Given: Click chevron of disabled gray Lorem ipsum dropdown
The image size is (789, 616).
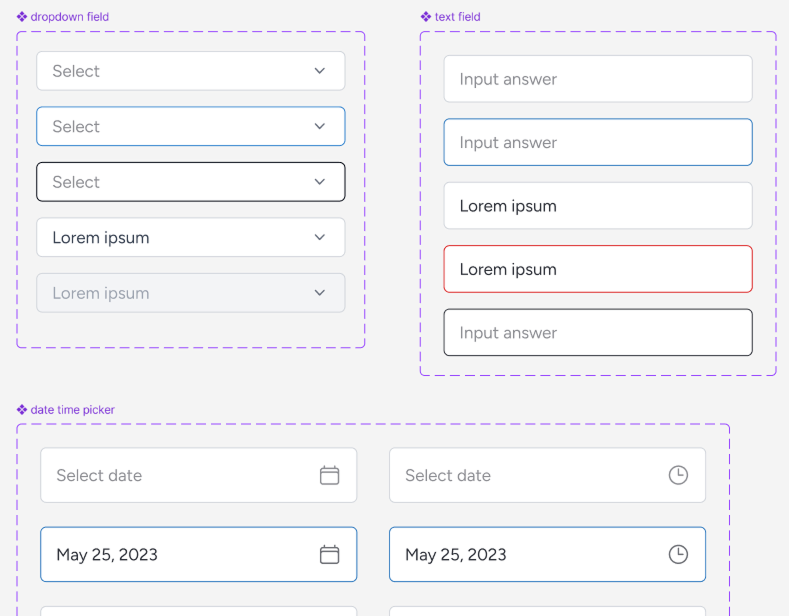Looking at the screenshot, I should [320, 292].
